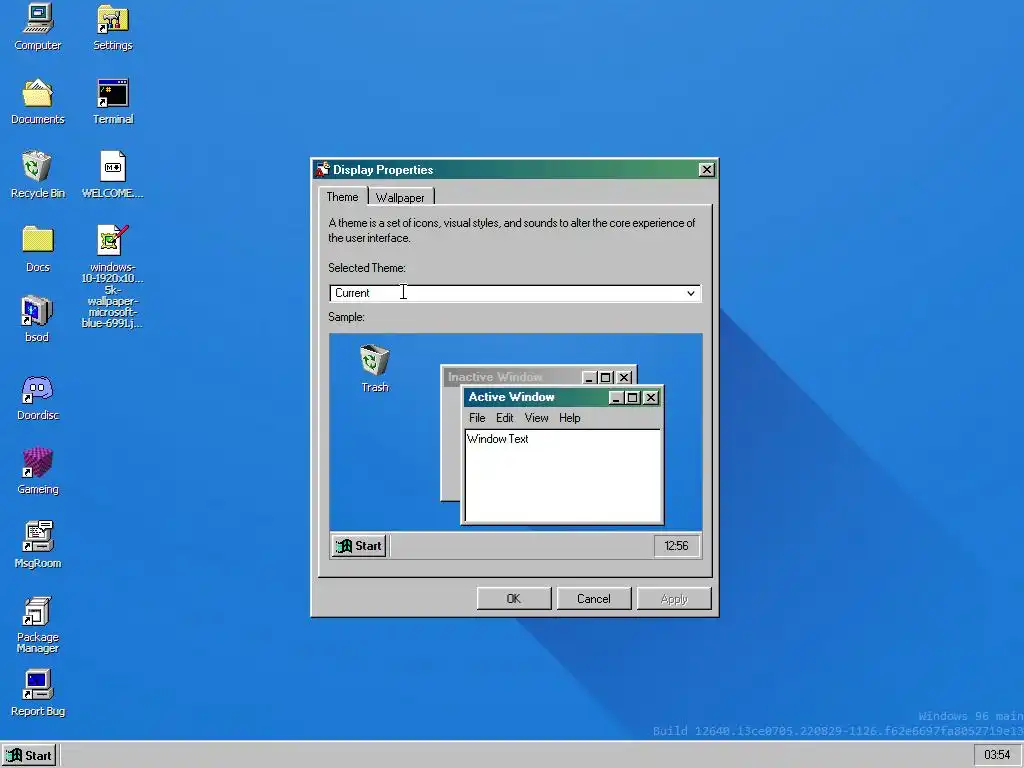The width and height of the screenshot is (1024, 768).
Task: Open the Selected Theme dropdown arrow
Action: [690, 293]
